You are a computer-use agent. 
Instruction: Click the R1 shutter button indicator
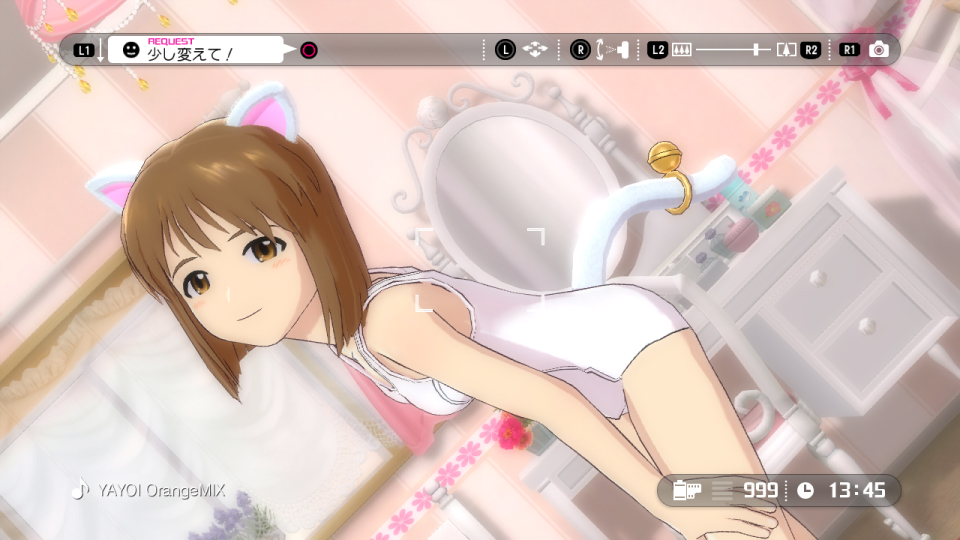click(x=850, y=49)
